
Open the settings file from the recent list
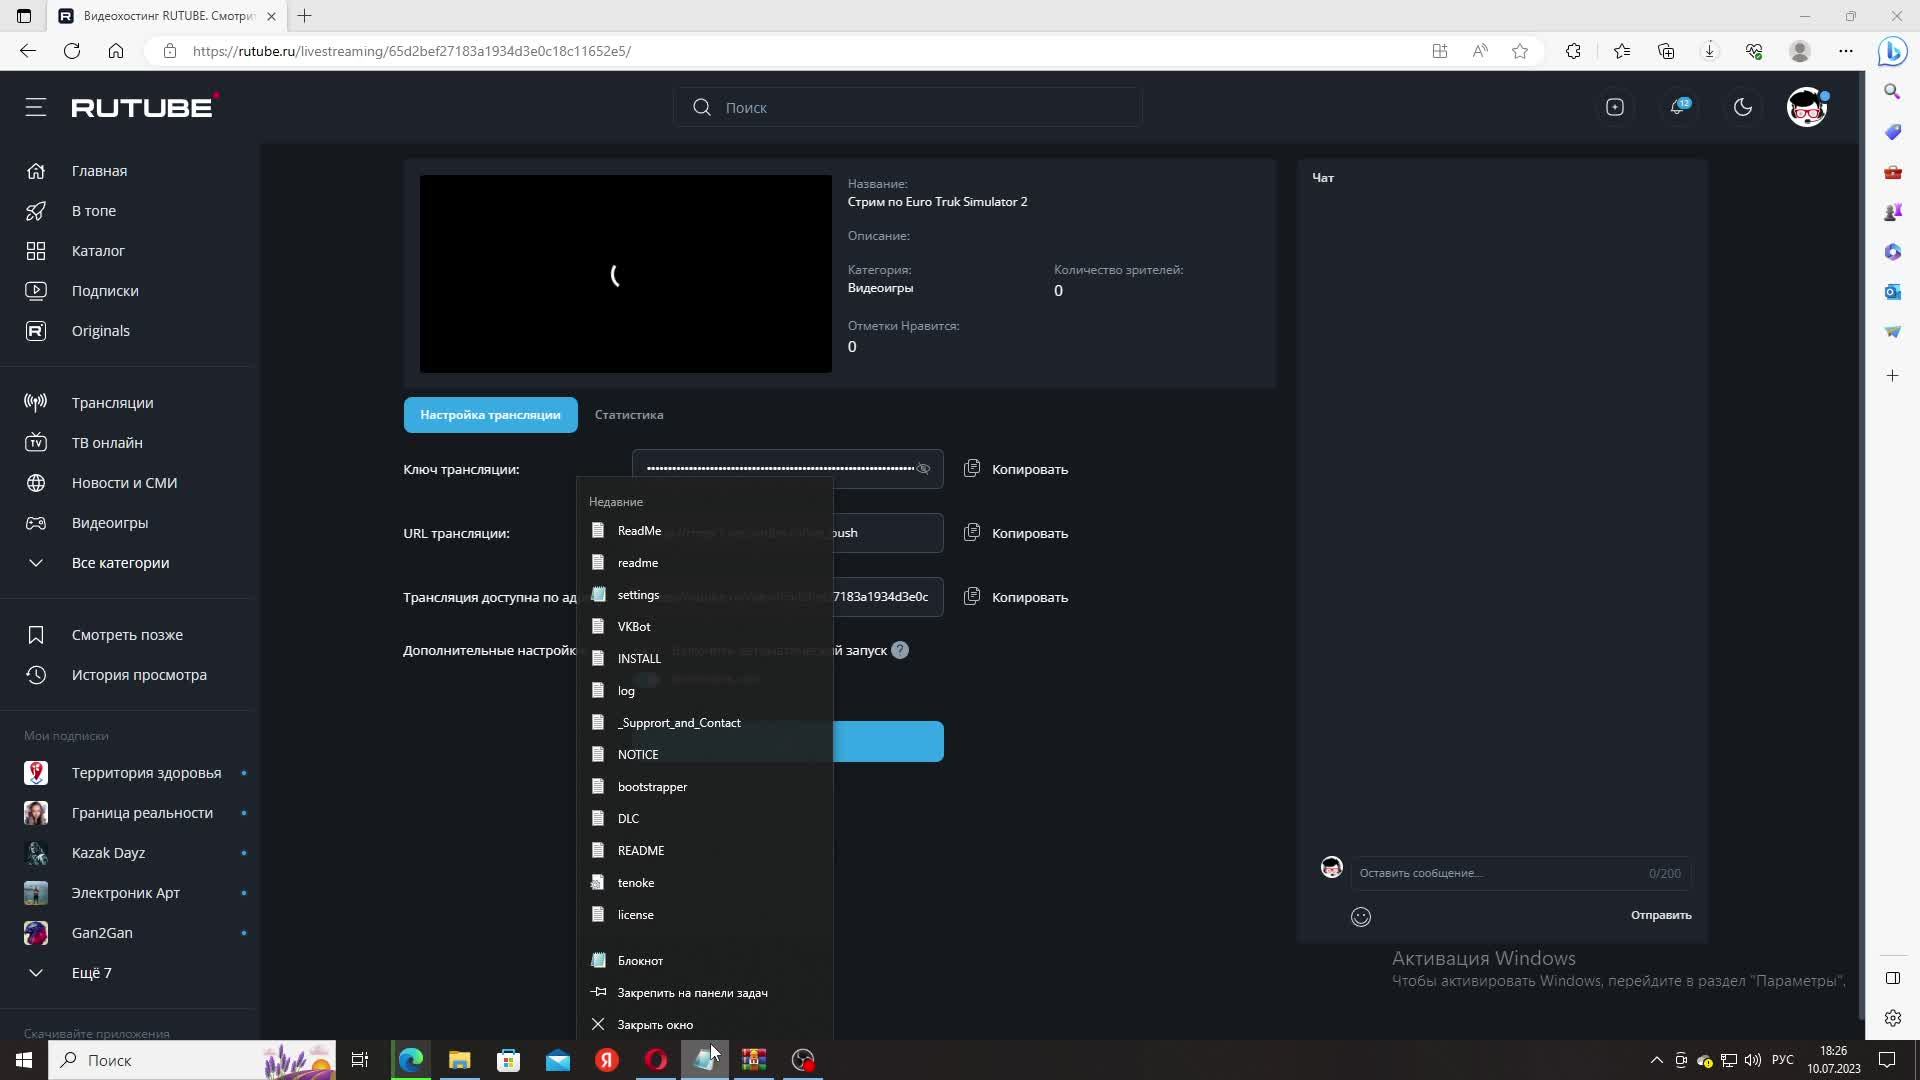pyautogui.click(x=638, y=595)
